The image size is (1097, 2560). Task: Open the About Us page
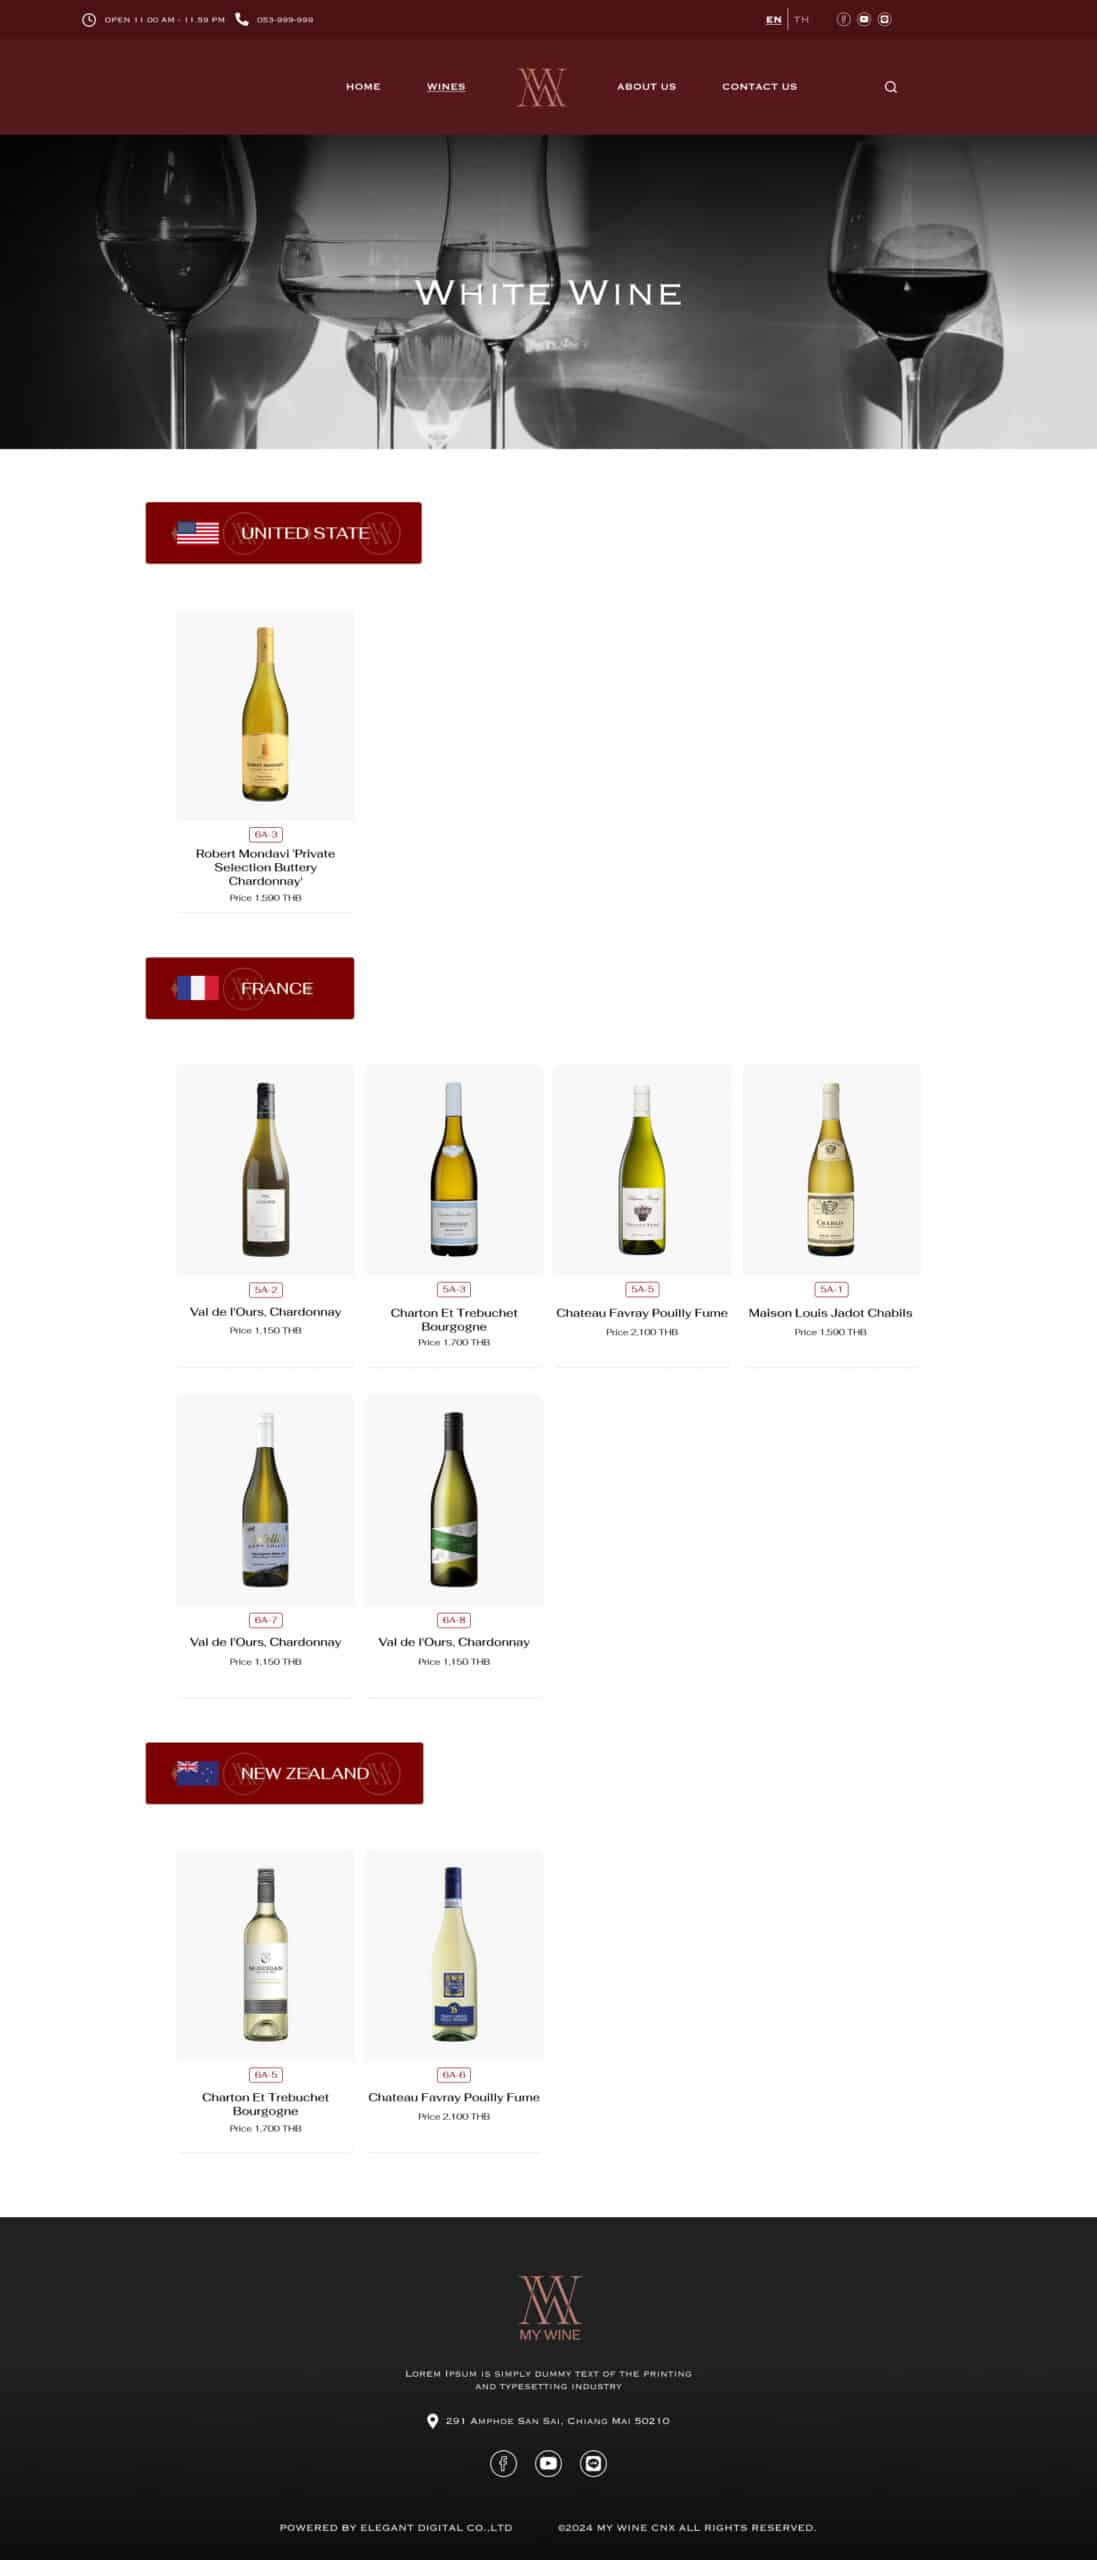point(646,87)
